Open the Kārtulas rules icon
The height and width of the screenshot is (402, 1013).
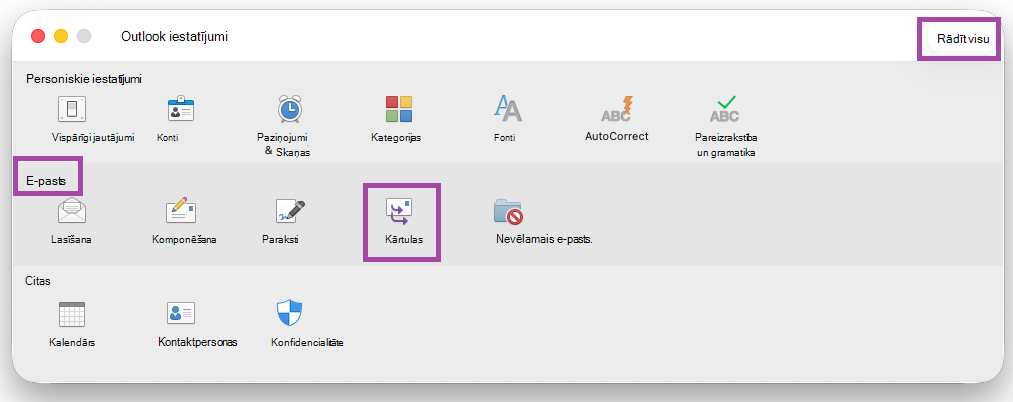pos(399,211)
